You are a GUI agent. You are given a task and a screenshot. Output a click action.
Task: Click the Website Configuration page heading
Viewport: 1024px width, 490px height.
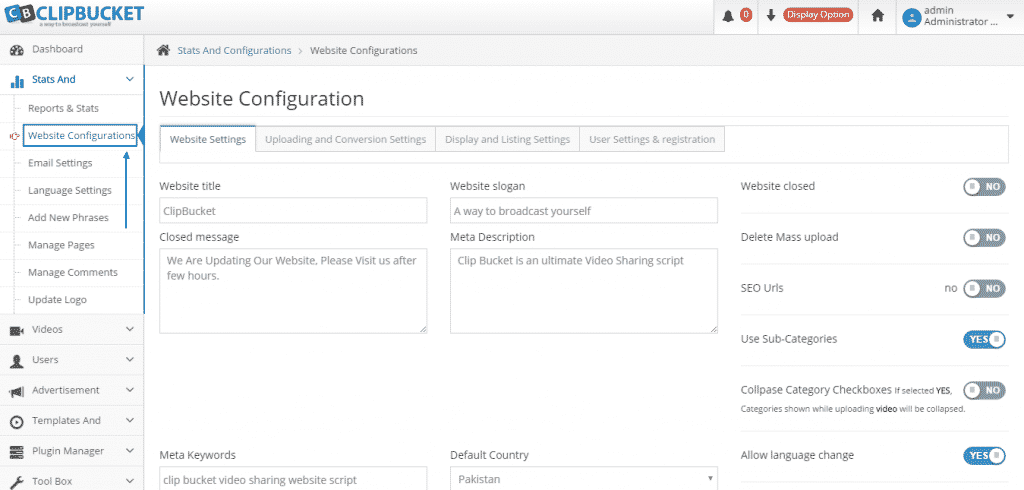262,99
